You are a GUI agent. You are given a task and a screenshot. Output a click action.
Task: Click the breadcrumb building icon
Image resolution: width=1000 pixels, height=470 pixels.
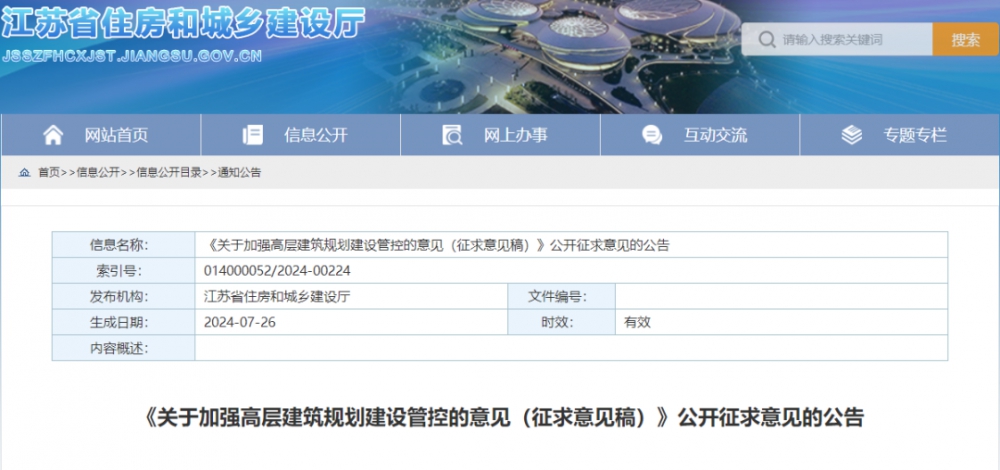[x=24, y=172]
